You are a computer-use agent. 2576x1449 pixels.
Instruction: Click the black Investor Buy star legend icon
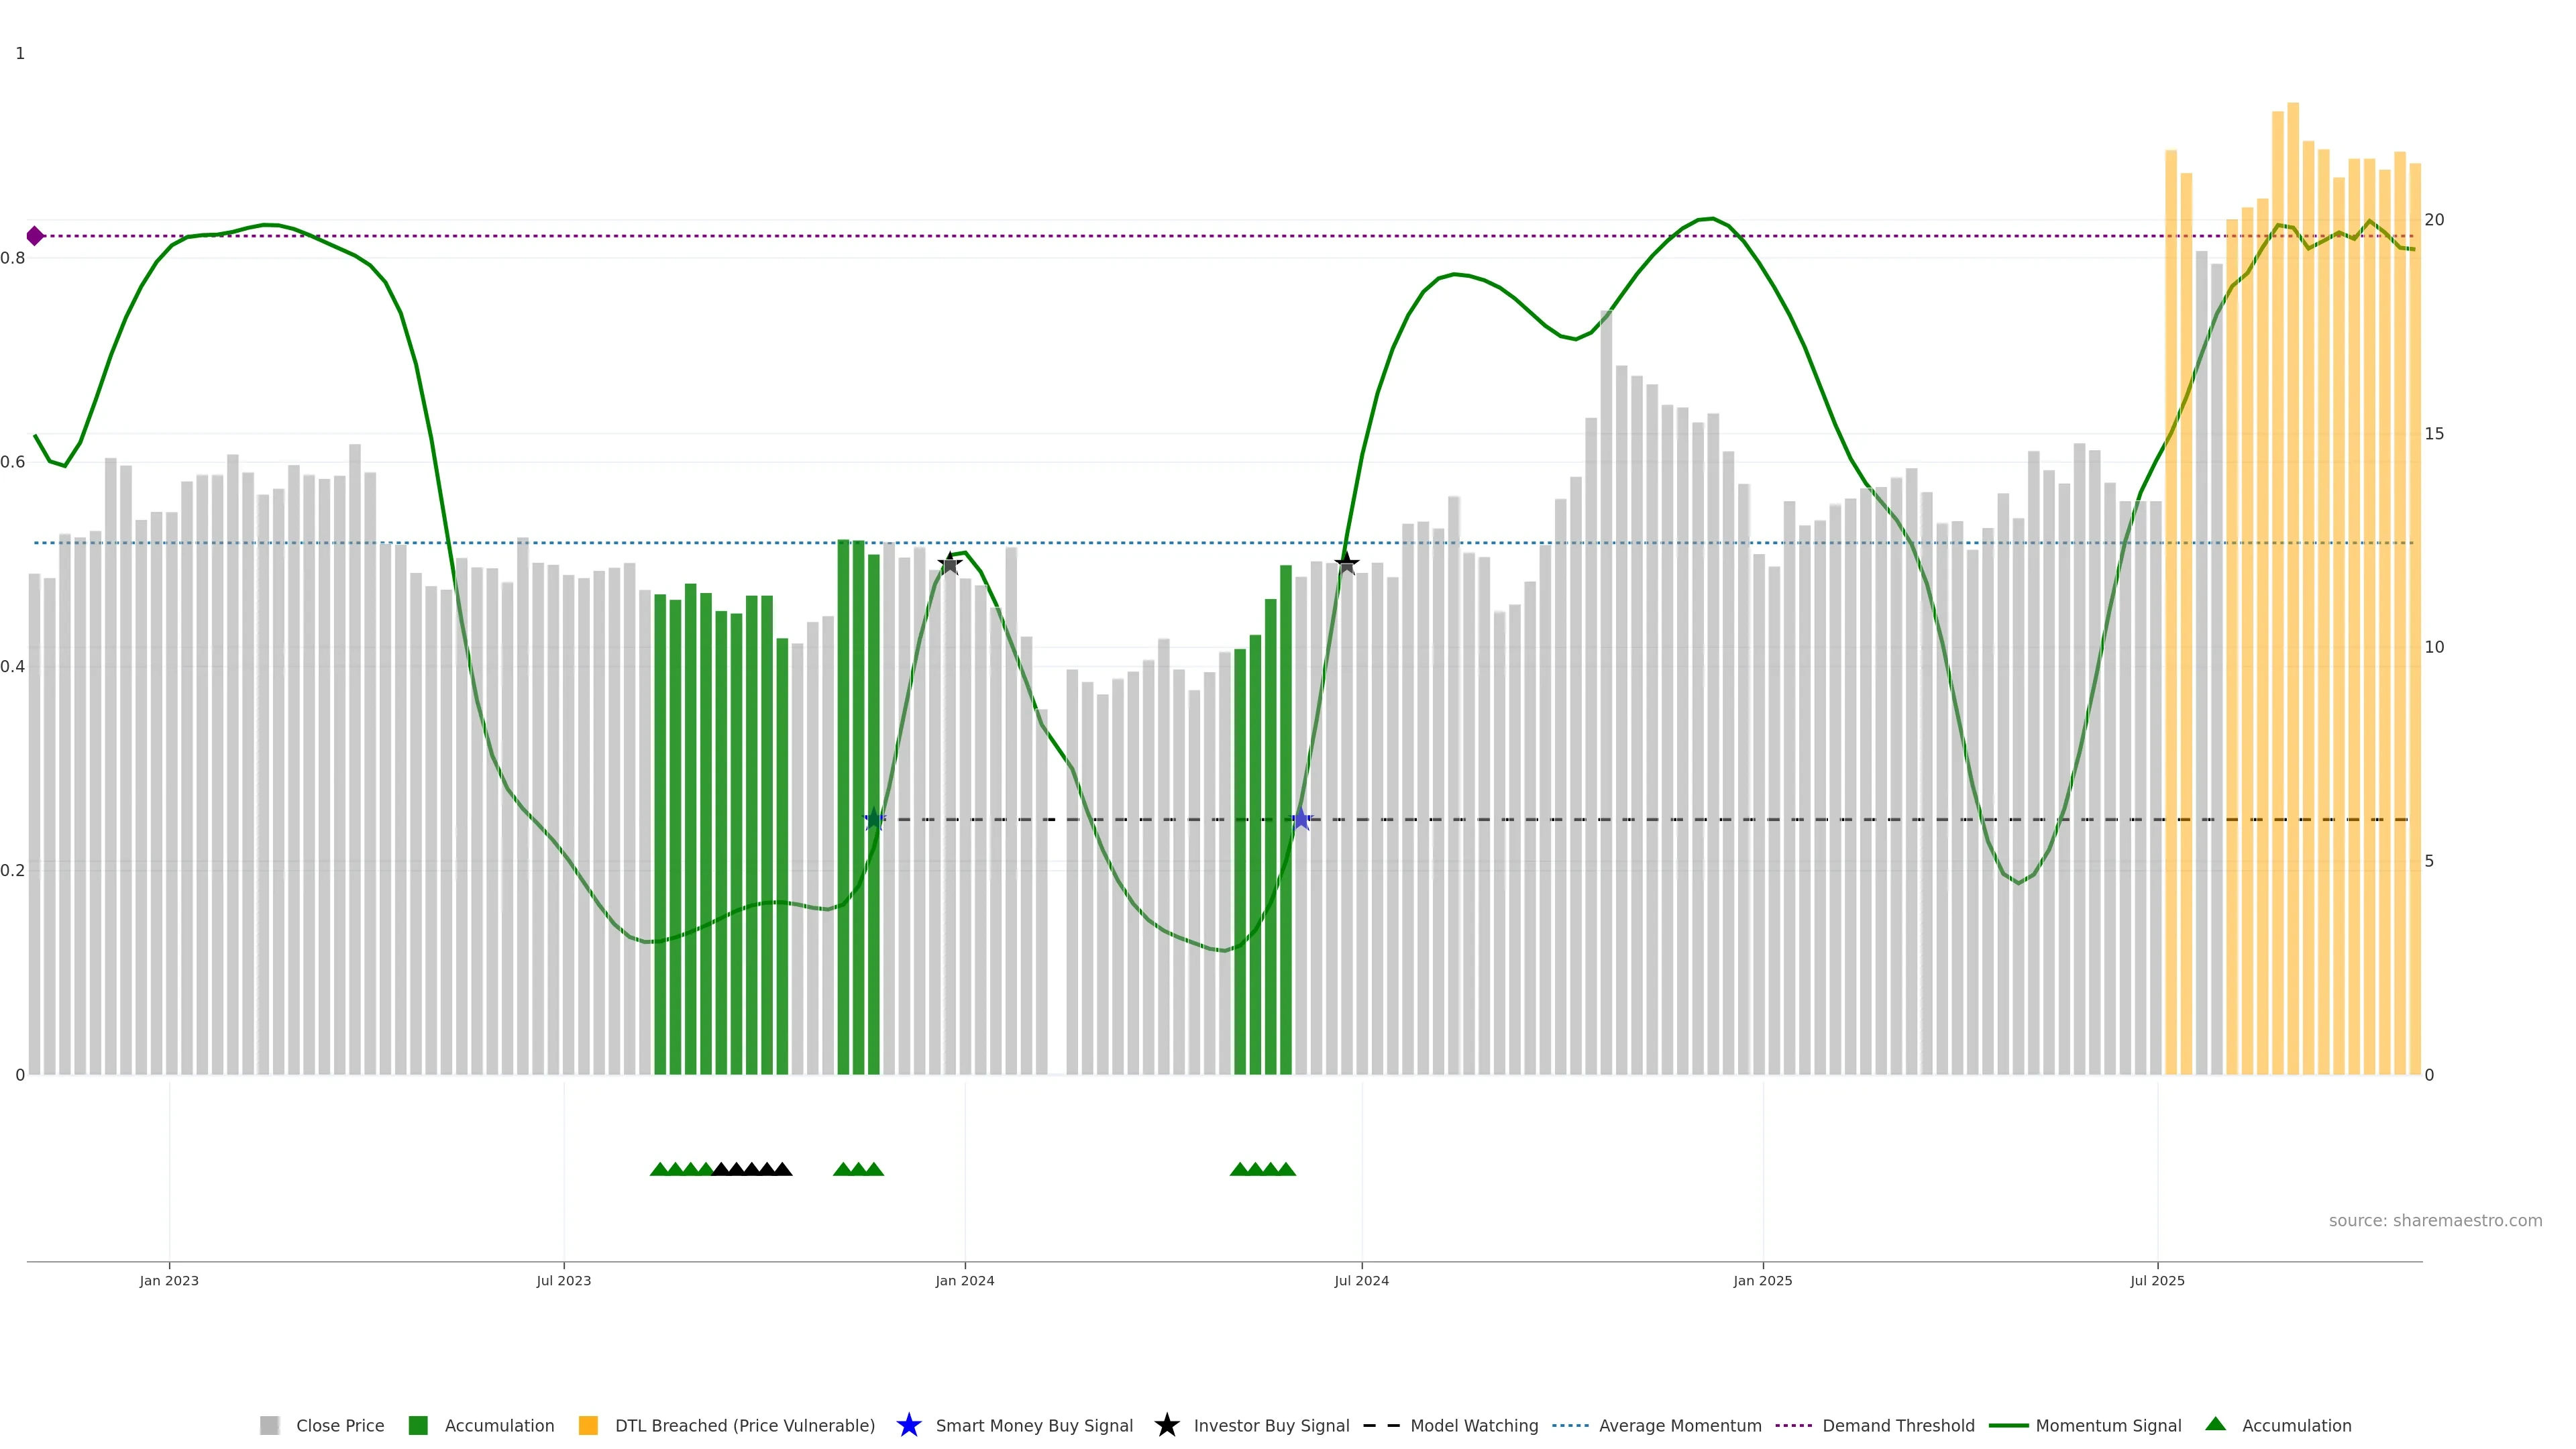pyautogui.click(x=1166, y=1425)
